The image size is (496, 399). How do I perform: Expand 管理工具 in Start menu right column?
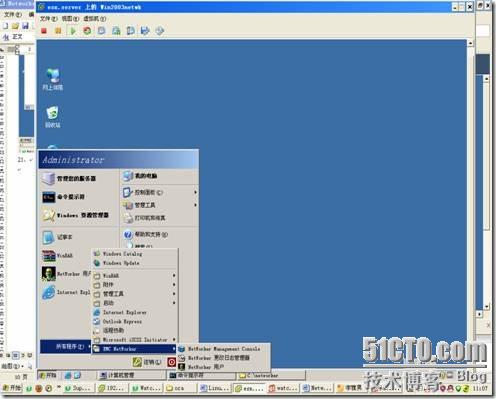[159, 205]
